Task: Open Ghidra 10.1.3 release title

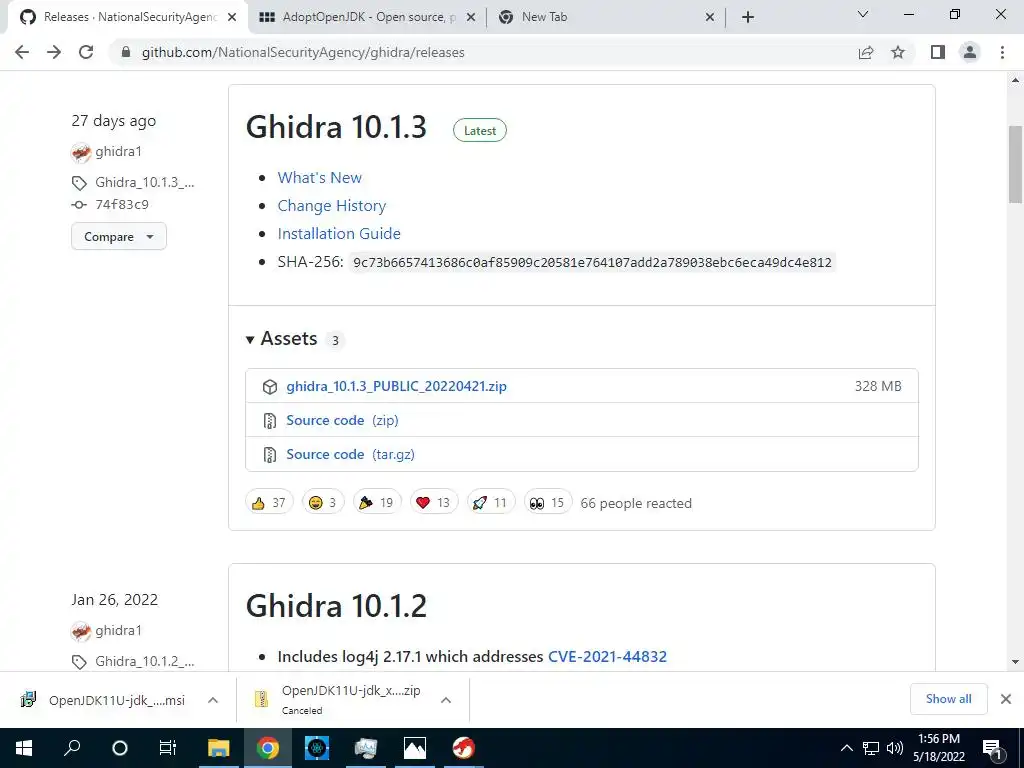Action: click(x=336, y=127)
